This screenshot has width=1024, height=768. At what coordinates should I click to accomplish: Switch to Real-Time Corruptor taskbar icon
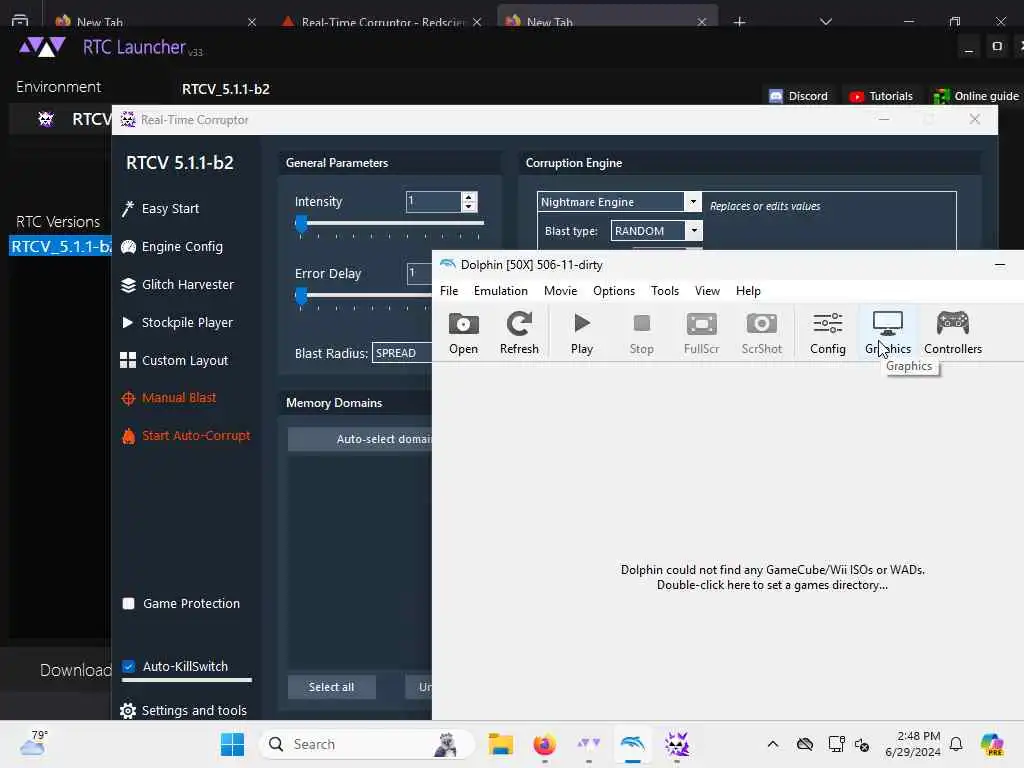(677, 744)
